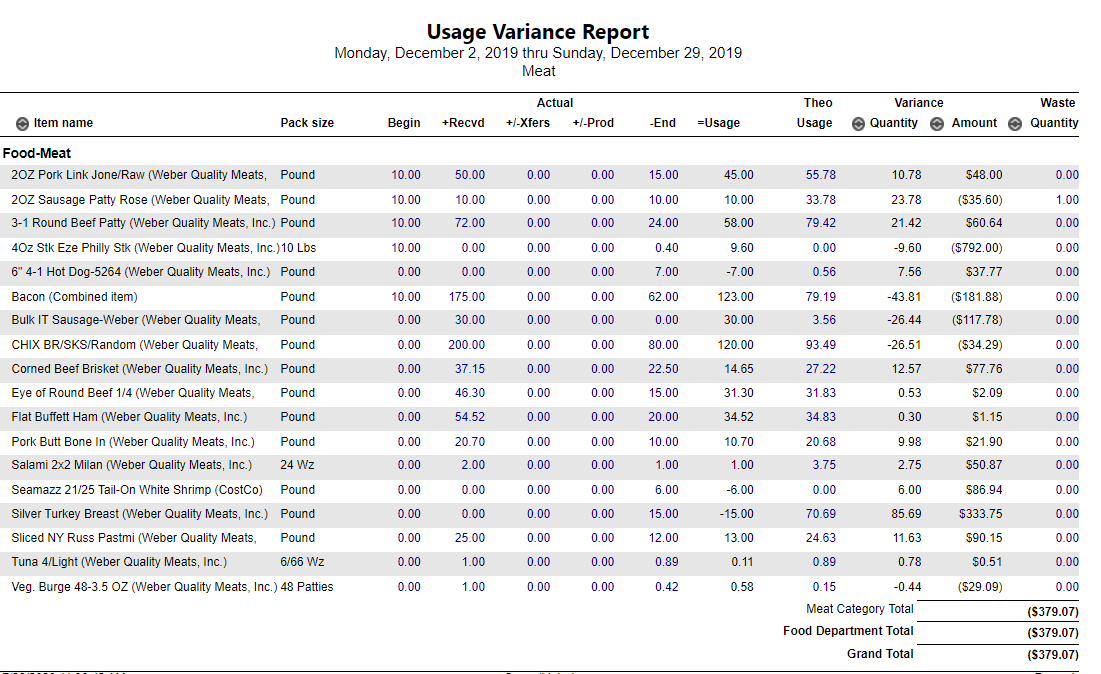
Task: Select the Food-Meat group heading
Action: click(x=37, y=154)
